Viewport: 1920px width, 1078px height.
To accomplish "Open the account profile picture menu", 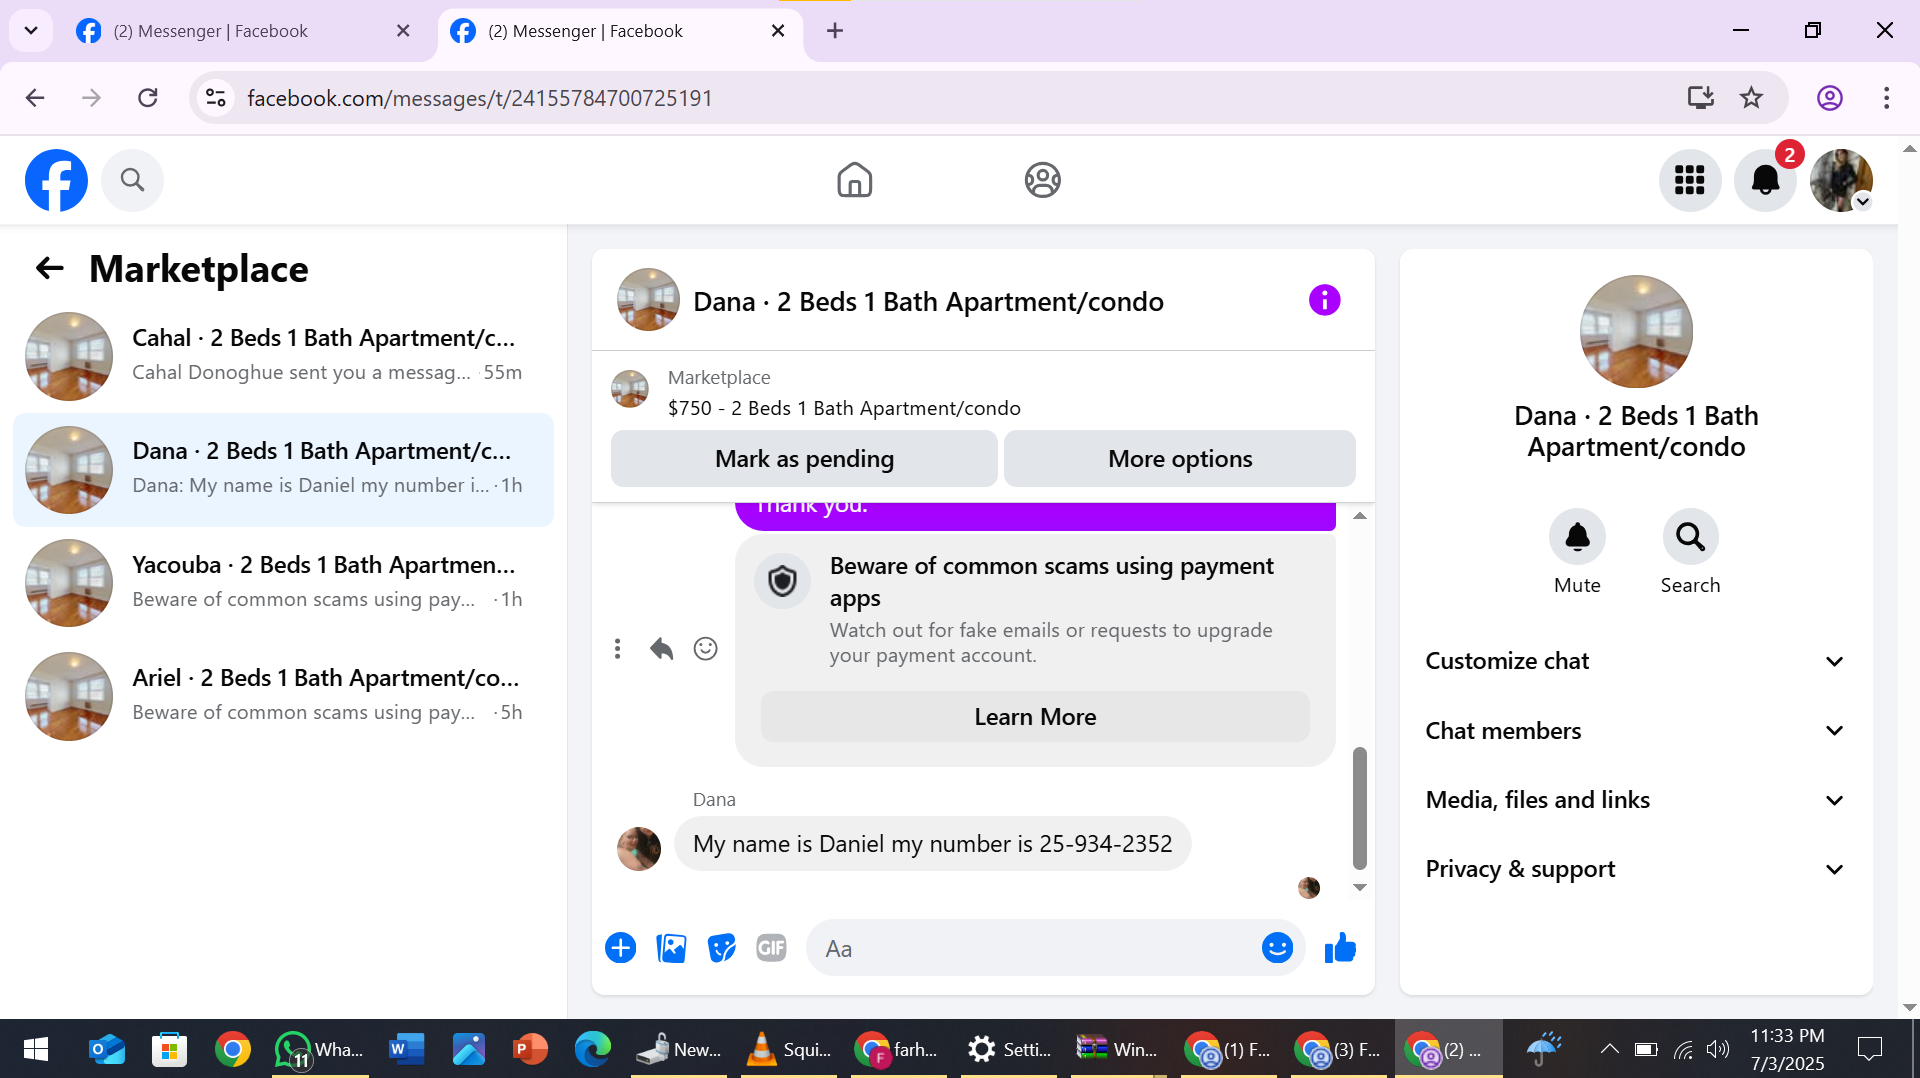I will [x=1841, y=180].
